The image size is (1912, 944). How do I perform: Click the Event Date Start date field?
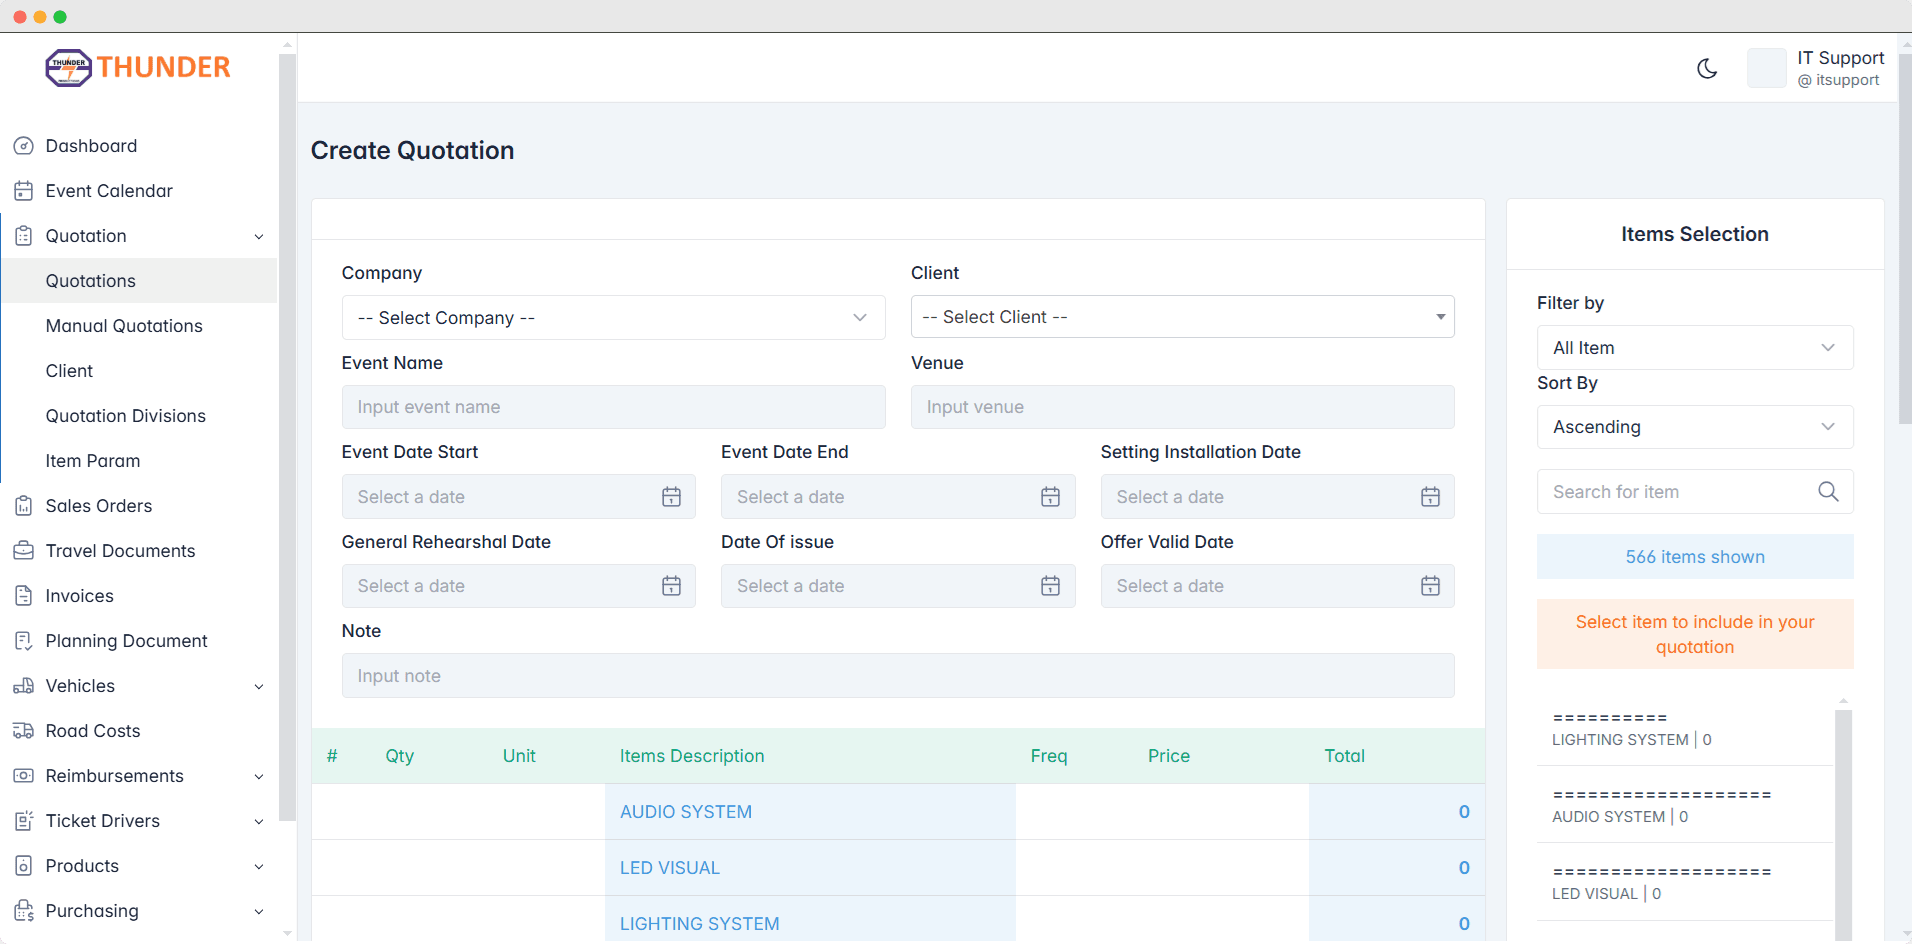[518, 497]
